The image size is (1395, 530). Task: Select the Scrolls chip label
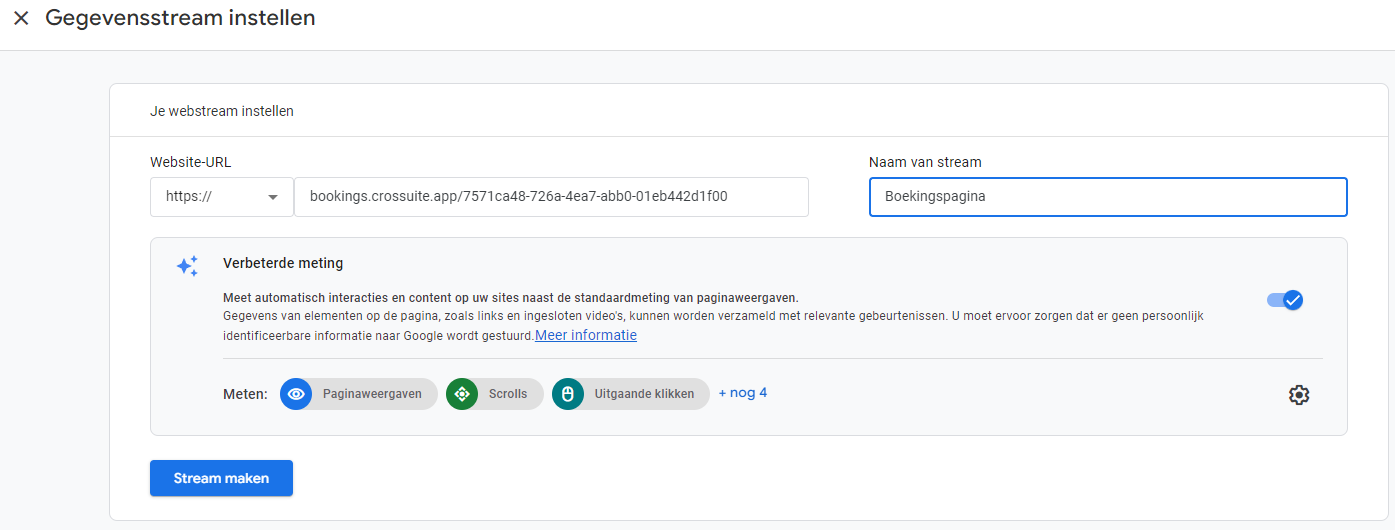[x=508, y=394]
